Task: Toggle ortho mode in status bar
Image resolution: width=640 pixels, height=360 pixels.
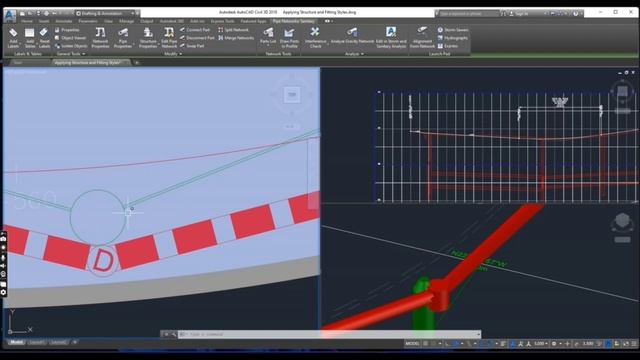Action: coord(447,344)
